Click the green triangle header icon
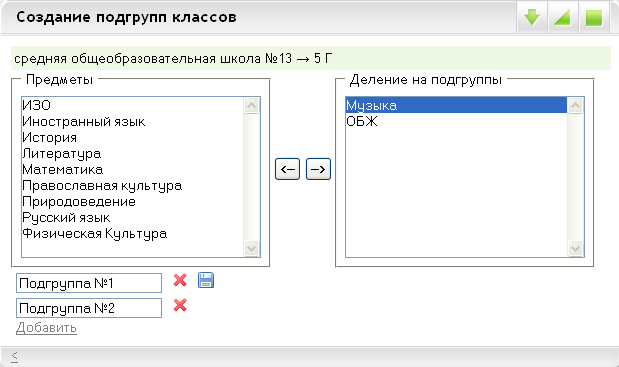619x367 pixels. coord(563,17)
